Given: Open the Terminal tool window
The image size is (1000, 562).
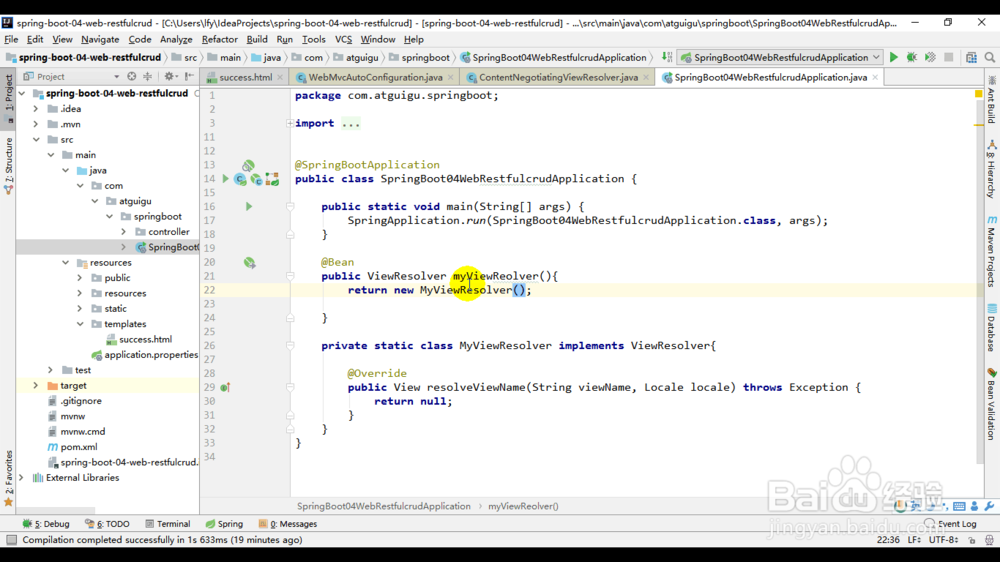Looking at the screenshot, I should coord(168,524).
